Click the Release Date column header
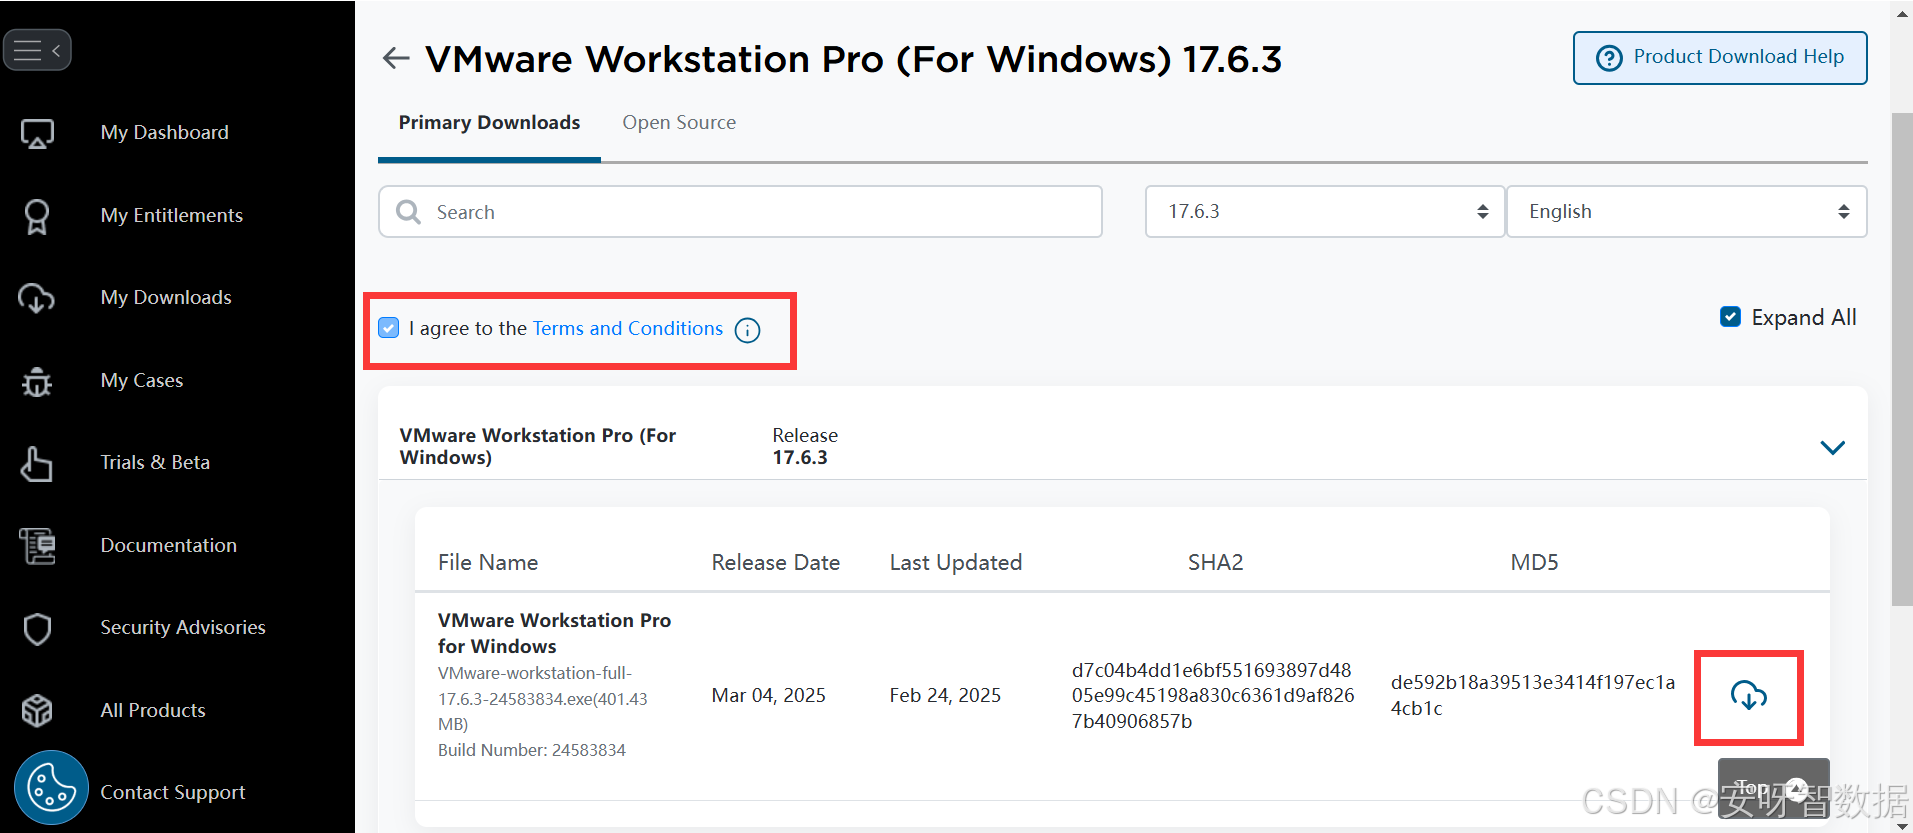1913x833 pixels. (x=776, y=563)
